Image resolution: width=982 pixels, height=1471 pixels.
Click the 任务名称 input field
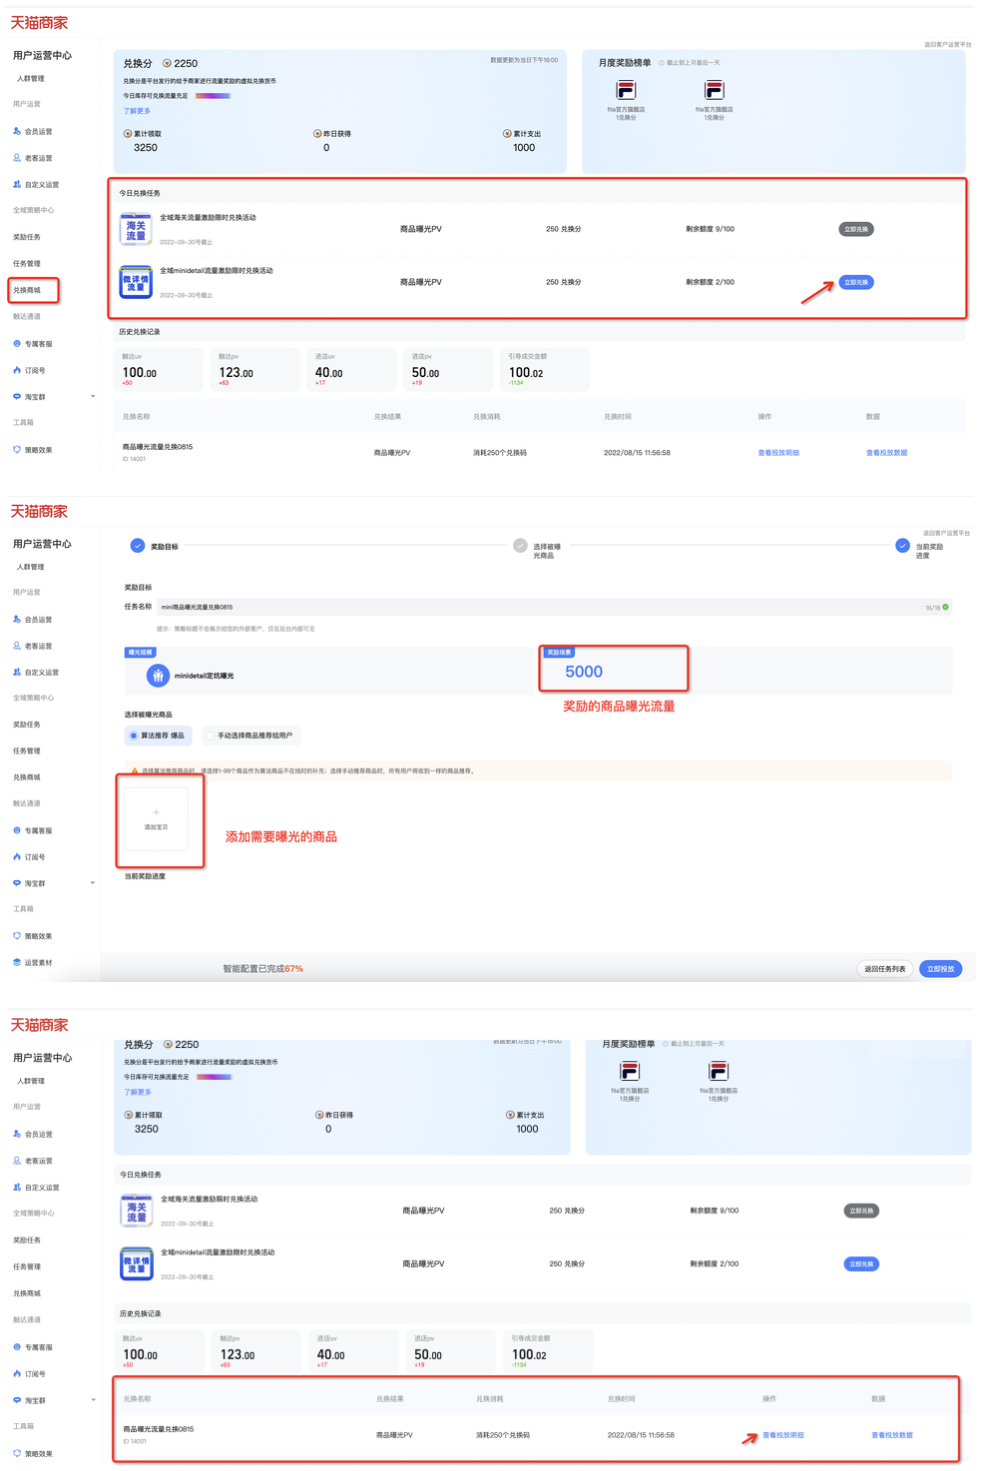540,607
